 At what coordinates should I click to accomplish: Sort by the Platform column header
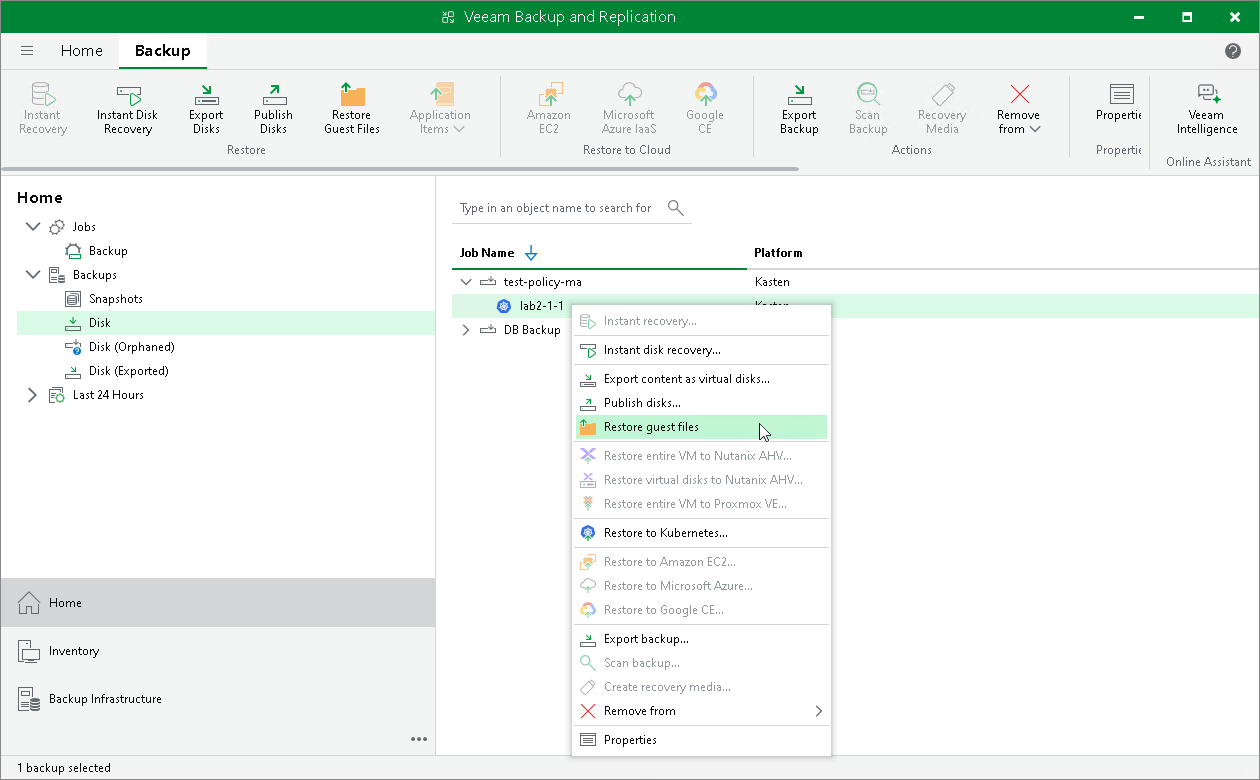(x=778, y=253)
